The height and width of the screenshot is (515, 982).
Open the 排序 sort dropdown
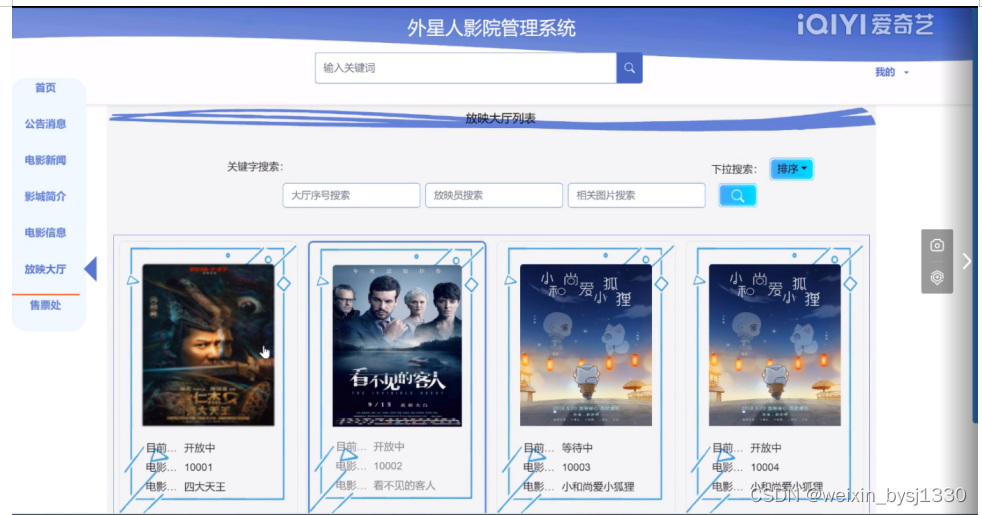pyautogui.click(x=792, y=169)
